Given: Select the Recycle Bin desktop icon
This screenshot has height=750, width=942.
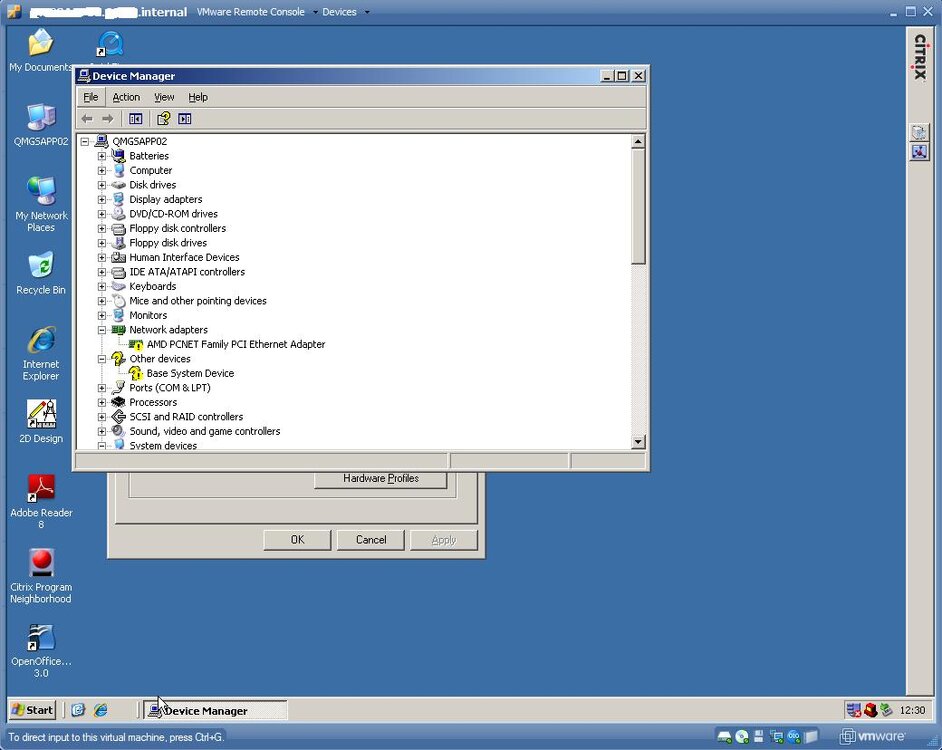Looking at the screenshot, I should (x=41, y=273).
